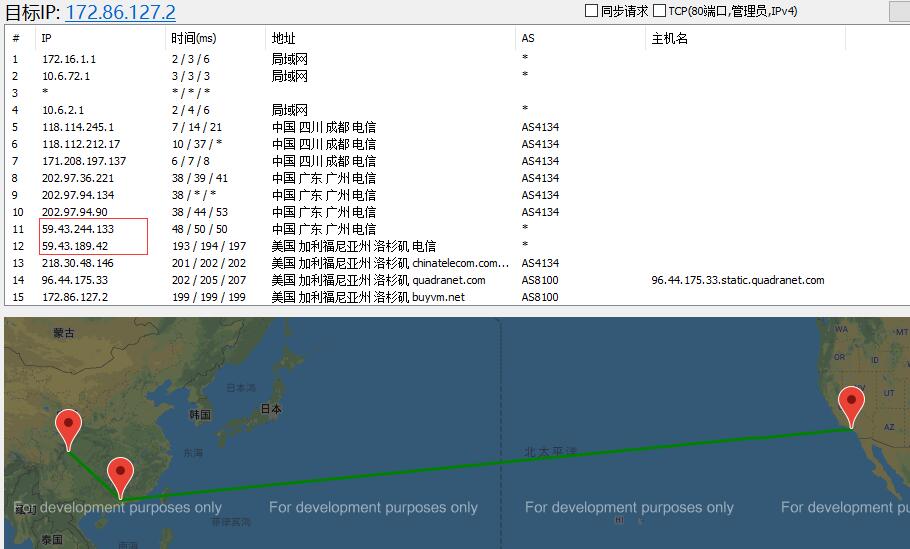Select hop row with IP 59.43.189.42
The image size is (910, 549).
pos(457,246)
